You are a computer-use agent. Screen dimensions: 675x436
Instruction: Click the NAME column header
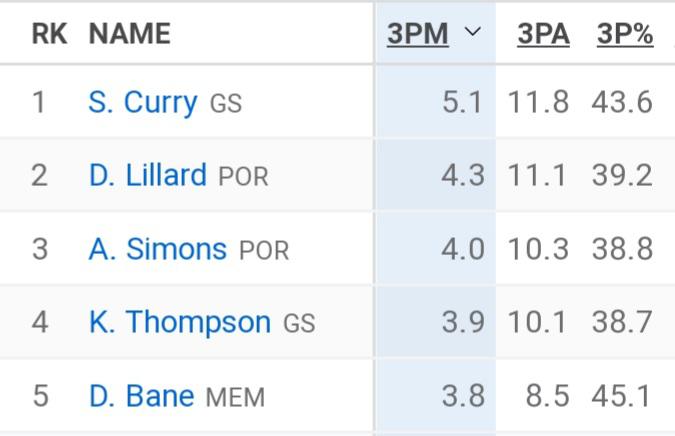coord(130,34)
